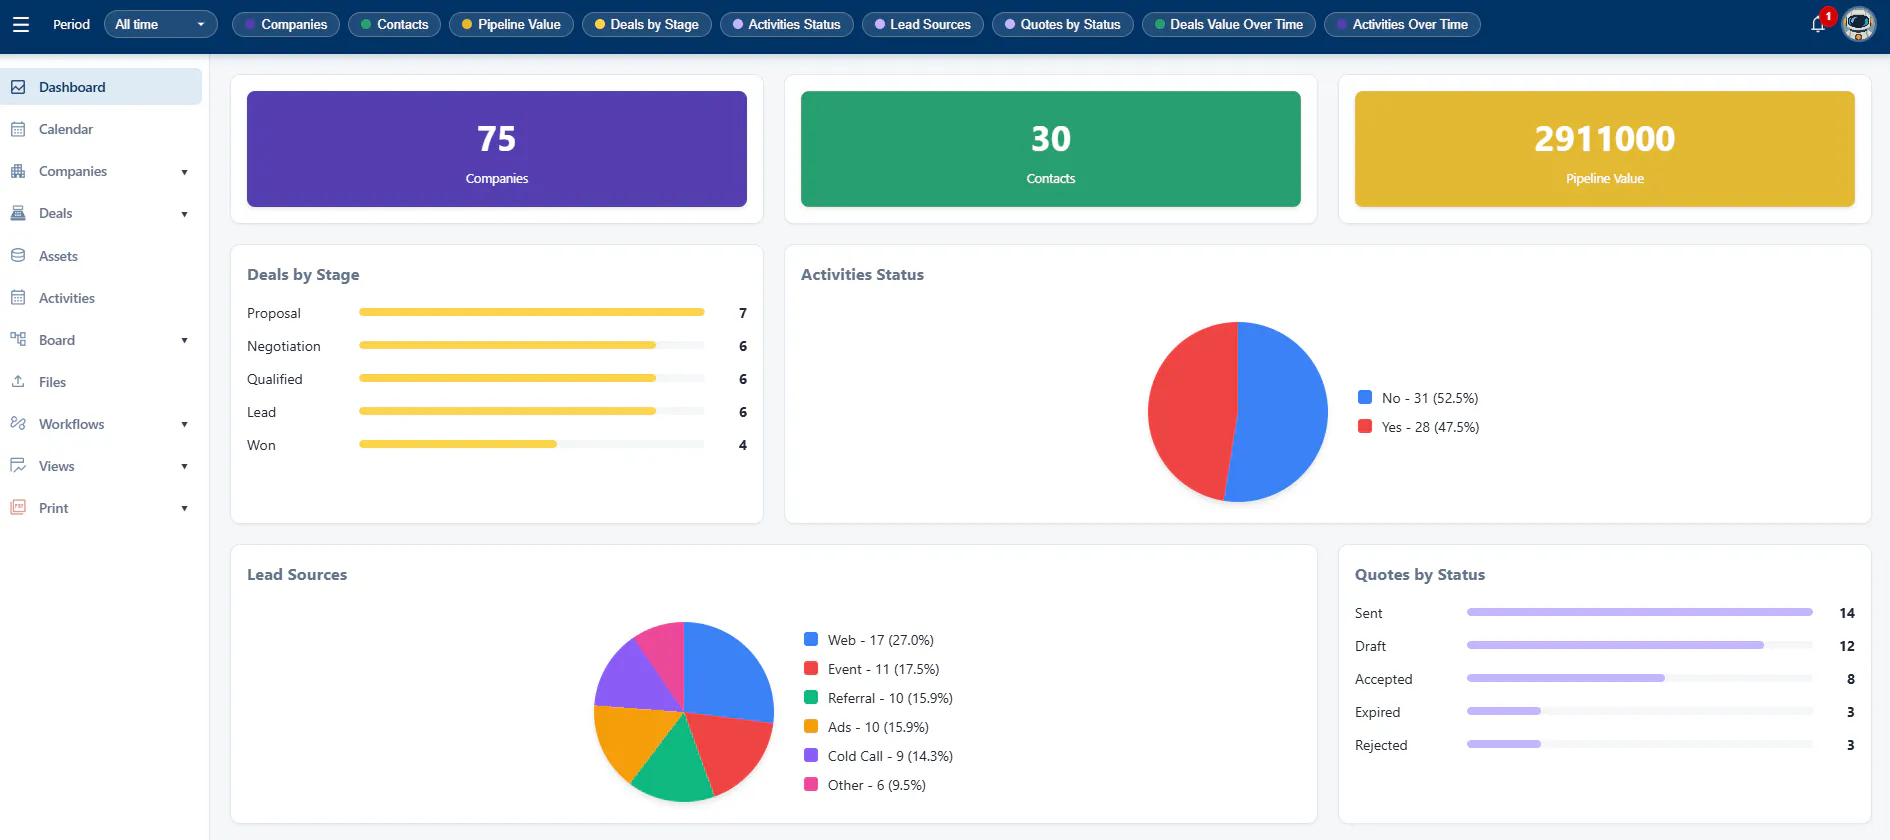Click the 'Rejected' quote status label
This screenshot has width=1890, height=840.
1381,745
